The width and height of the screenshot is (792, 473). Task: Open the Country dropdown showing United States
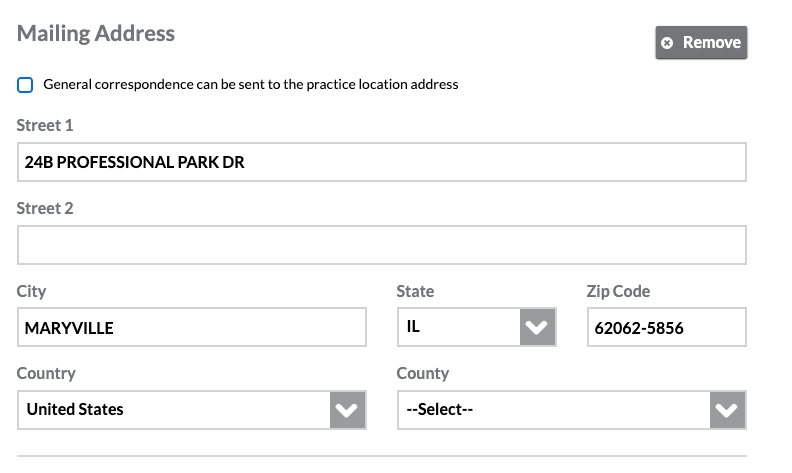(173, 409)
